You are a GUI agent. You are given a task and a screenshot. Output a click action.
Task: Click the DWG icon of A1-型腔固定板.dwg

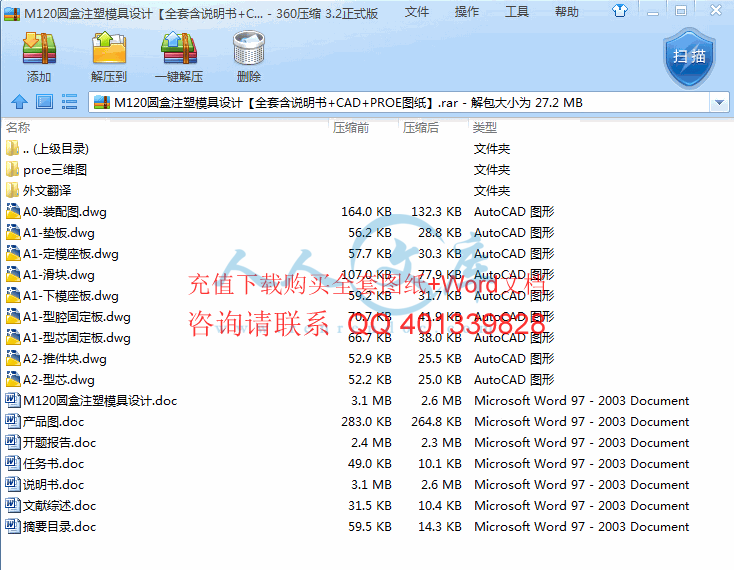point(13,317)
